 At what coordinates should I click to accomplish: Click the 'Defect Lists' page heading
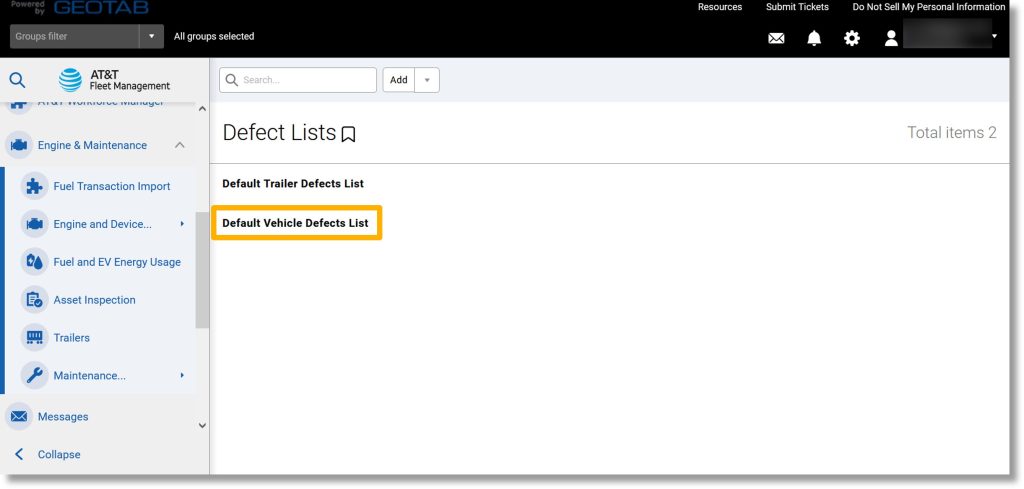[x=279, y=133]
